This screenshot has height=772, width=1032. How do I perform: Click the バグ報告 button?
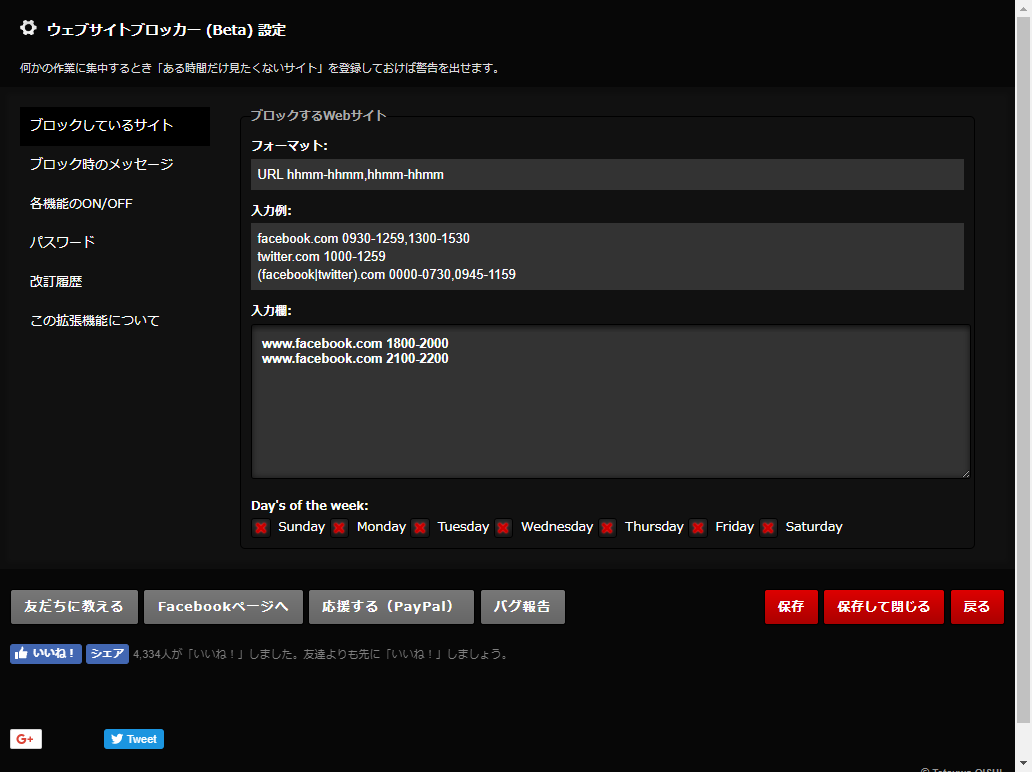[x=523, y=607]
